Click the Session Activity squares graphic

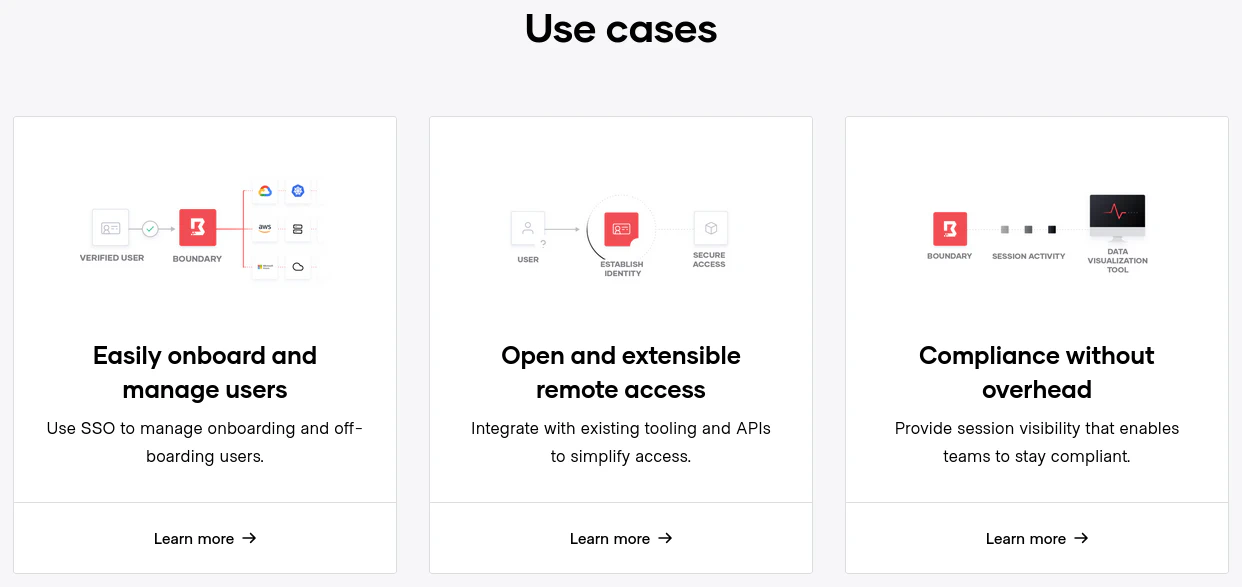tap(1028, 230)
